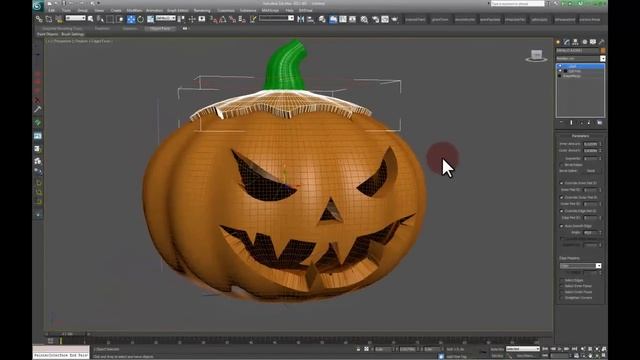The height and width of the screenshot is (360, 640).
Task: Toggle Override Inner Mat ID checkbox
Action: coord(562,183)
